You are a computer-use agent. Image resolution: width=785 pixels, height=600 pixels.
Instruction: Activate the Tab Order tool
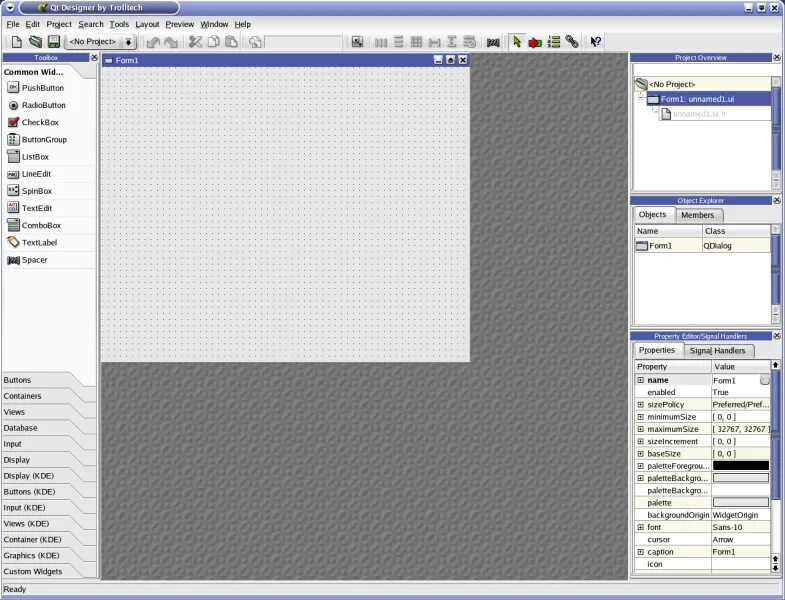coord(554,42)
